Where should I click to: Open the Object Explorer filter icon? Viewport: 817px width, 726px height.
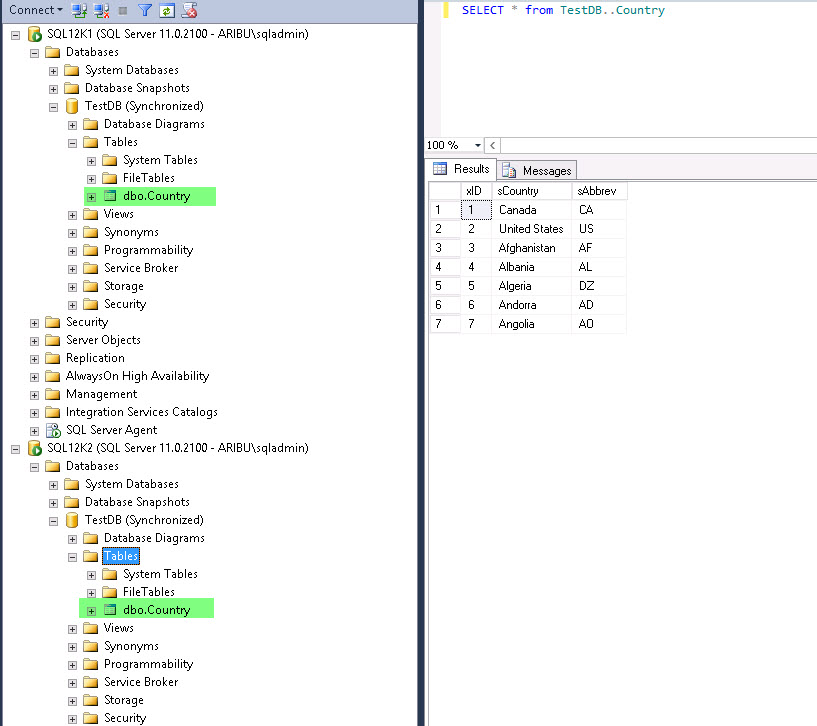point(146,10)
